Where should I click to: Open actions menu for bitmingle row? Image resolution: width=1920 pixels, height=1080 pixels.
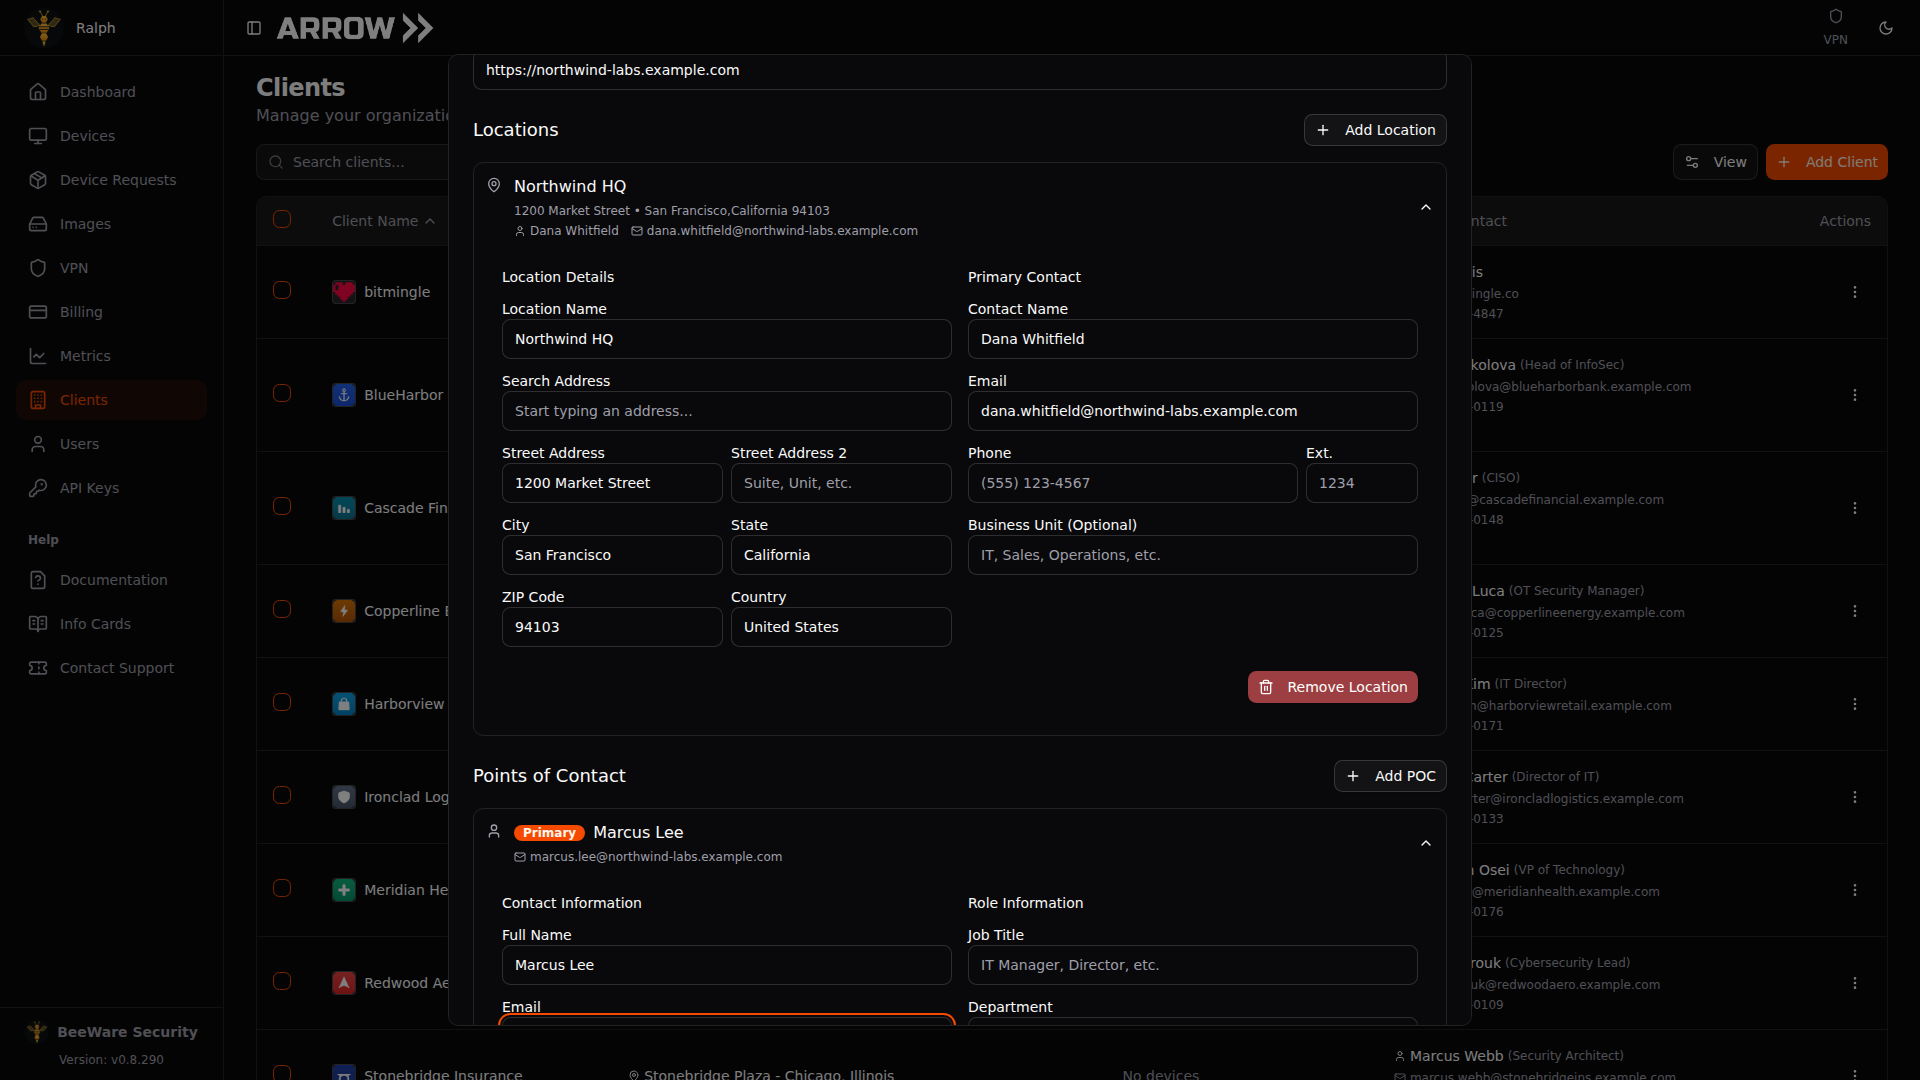1855,292
